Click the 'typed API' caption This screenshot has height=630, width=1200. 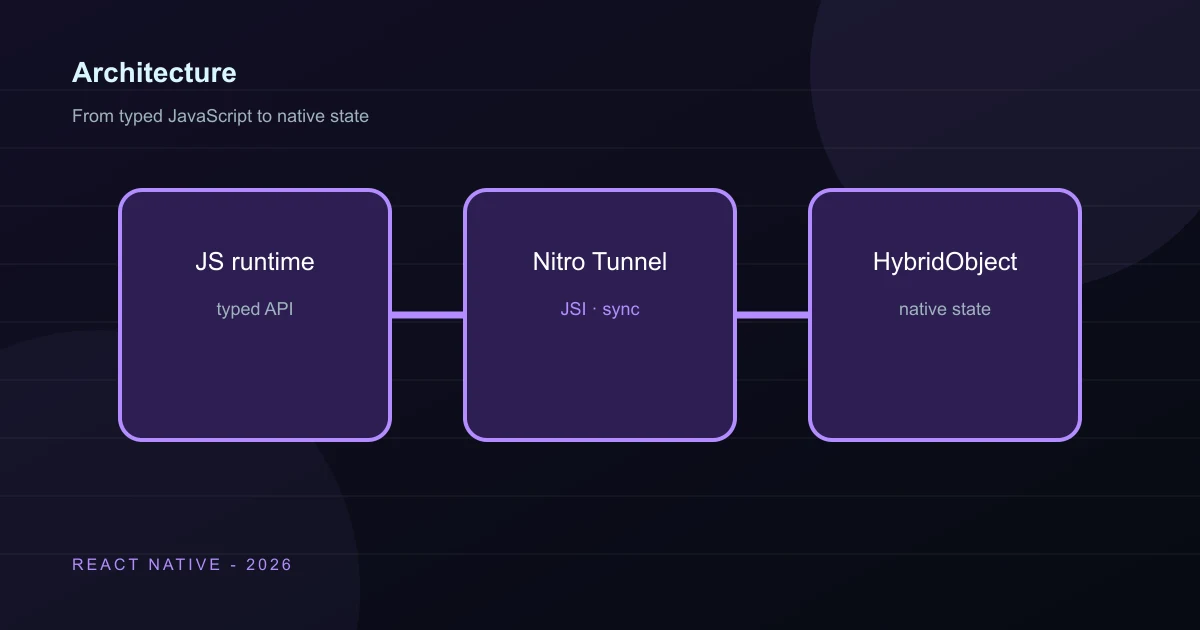coord(255,309)
